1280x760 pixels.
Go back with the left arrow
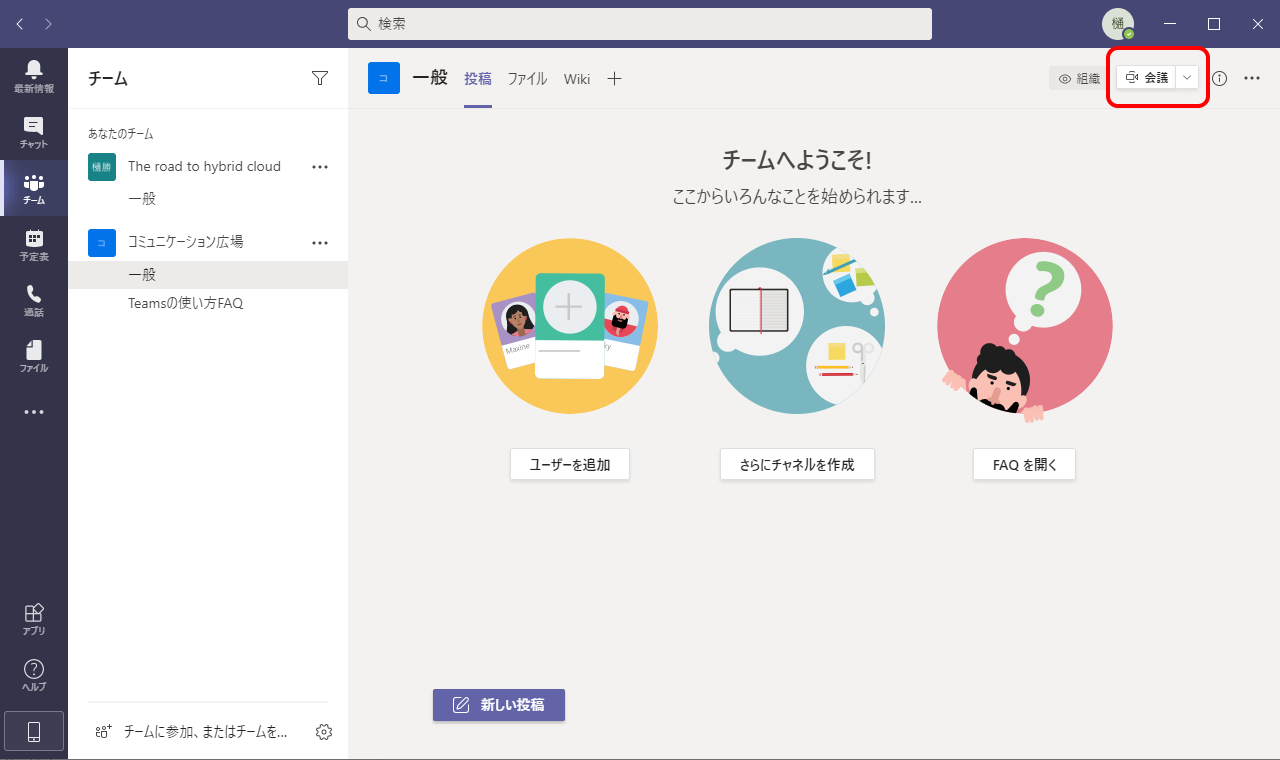coord(20,23)
